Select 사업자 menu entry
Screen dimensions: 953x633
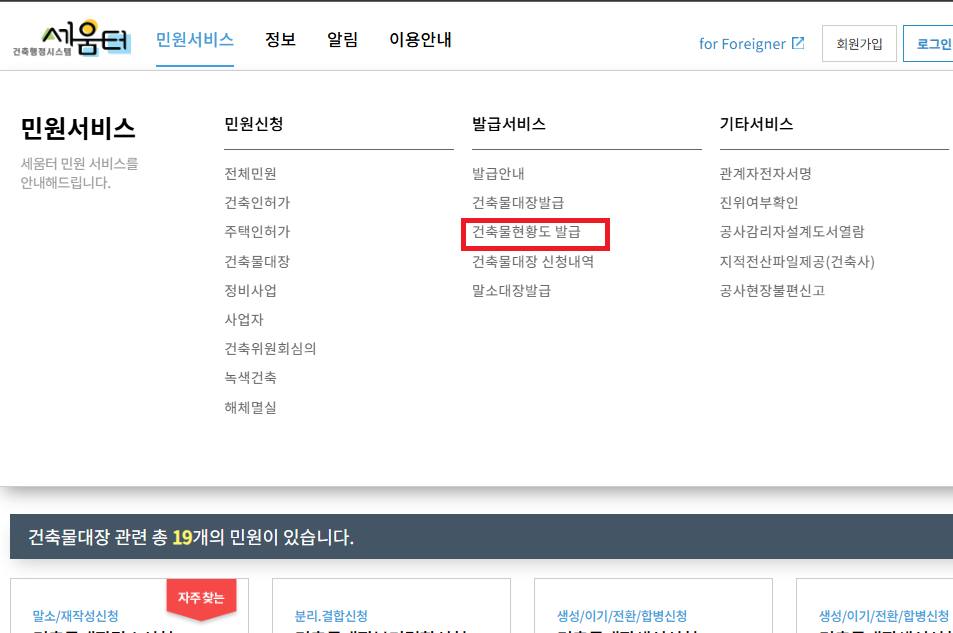click(x=244, y=320)
